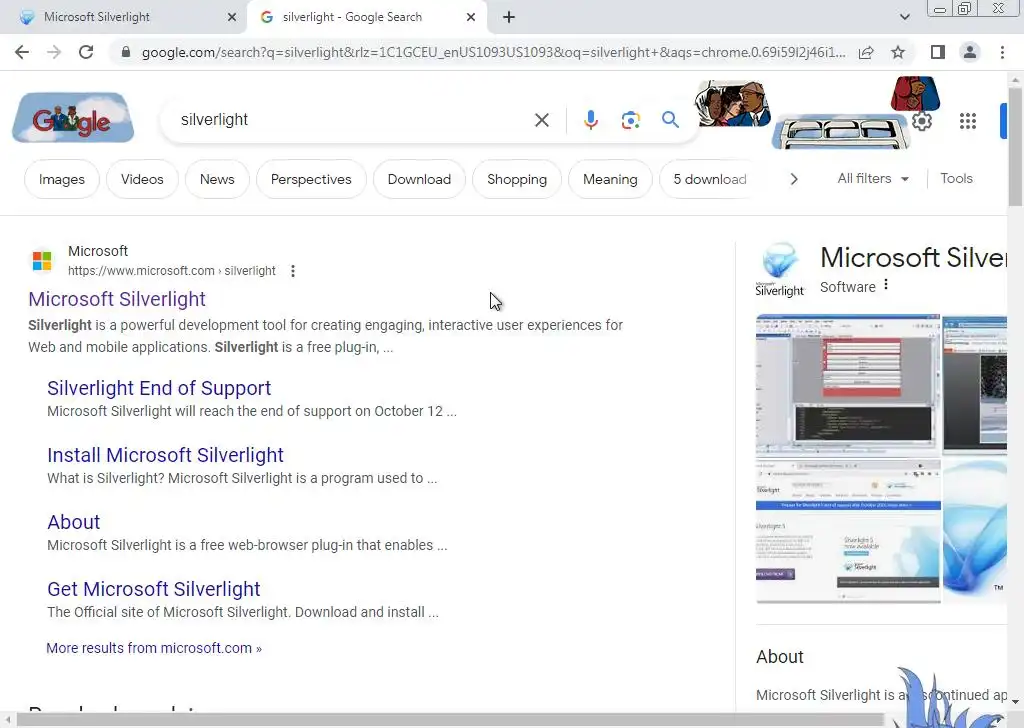Filter results by News
The height and width of the screenshot is (728, 1024).
(217, 179)
